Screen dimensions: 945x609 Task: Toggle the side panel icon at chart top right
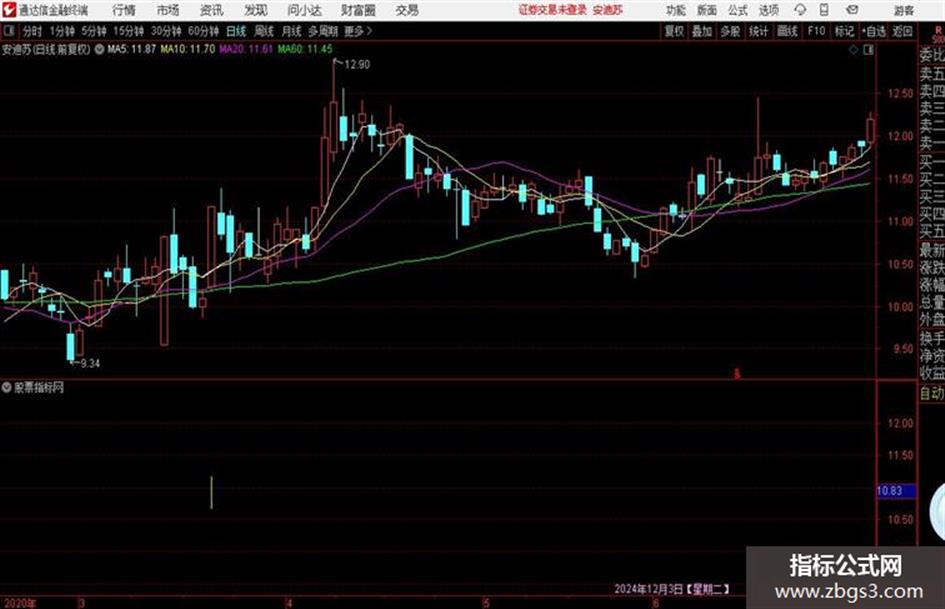868,50
